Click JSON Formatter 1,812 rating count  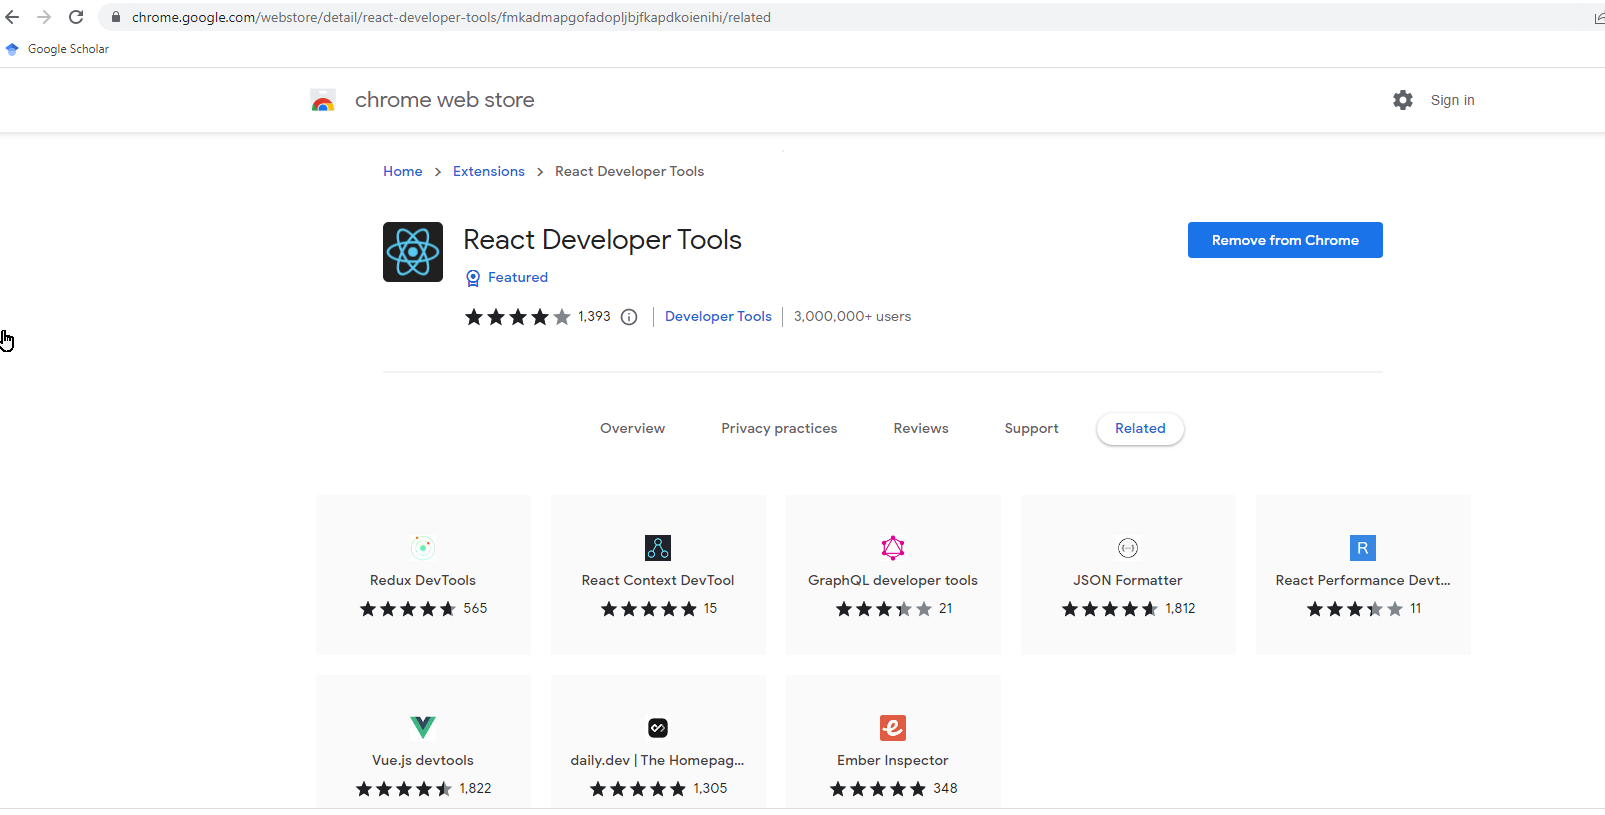(1180, 608)
